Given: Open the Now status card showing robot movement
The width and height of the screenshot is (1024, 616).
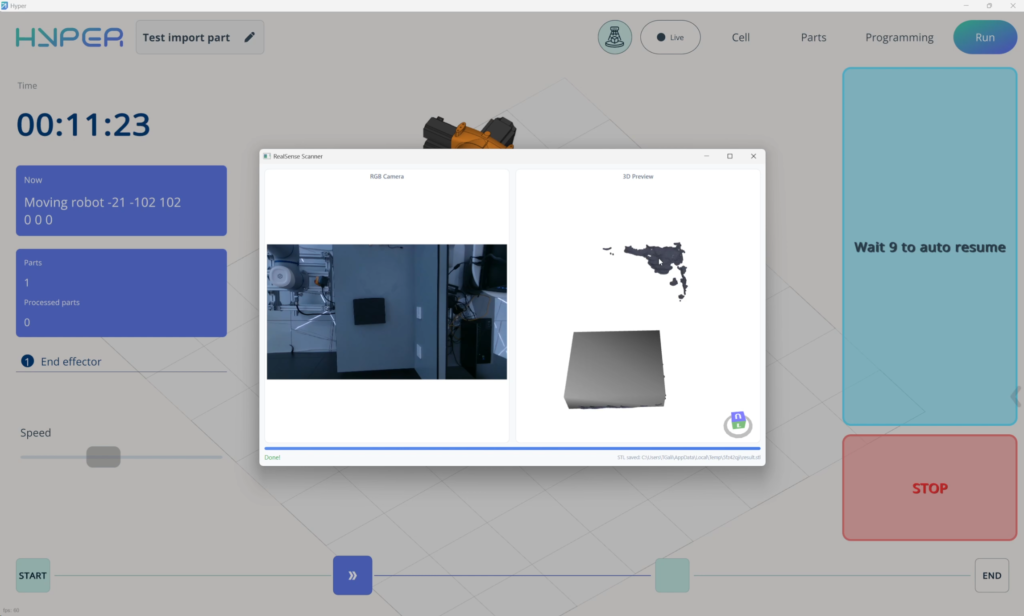Looking at the screenshot, I should [120, 200].
